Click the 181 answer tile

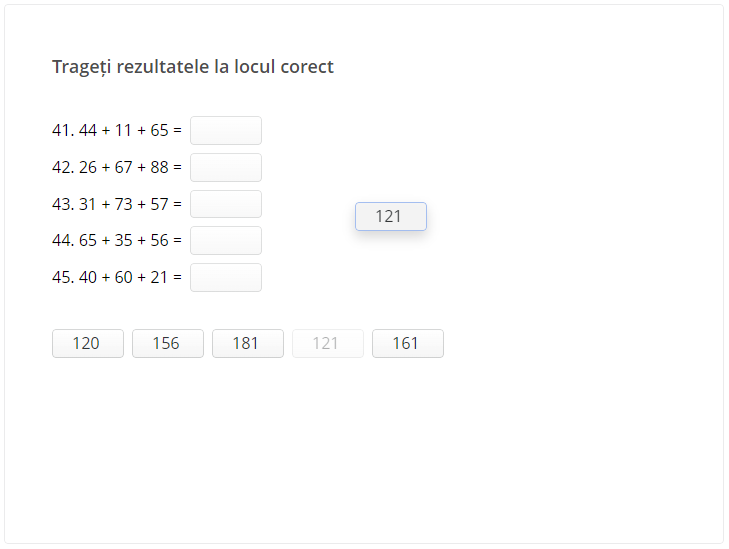[247, 343]
